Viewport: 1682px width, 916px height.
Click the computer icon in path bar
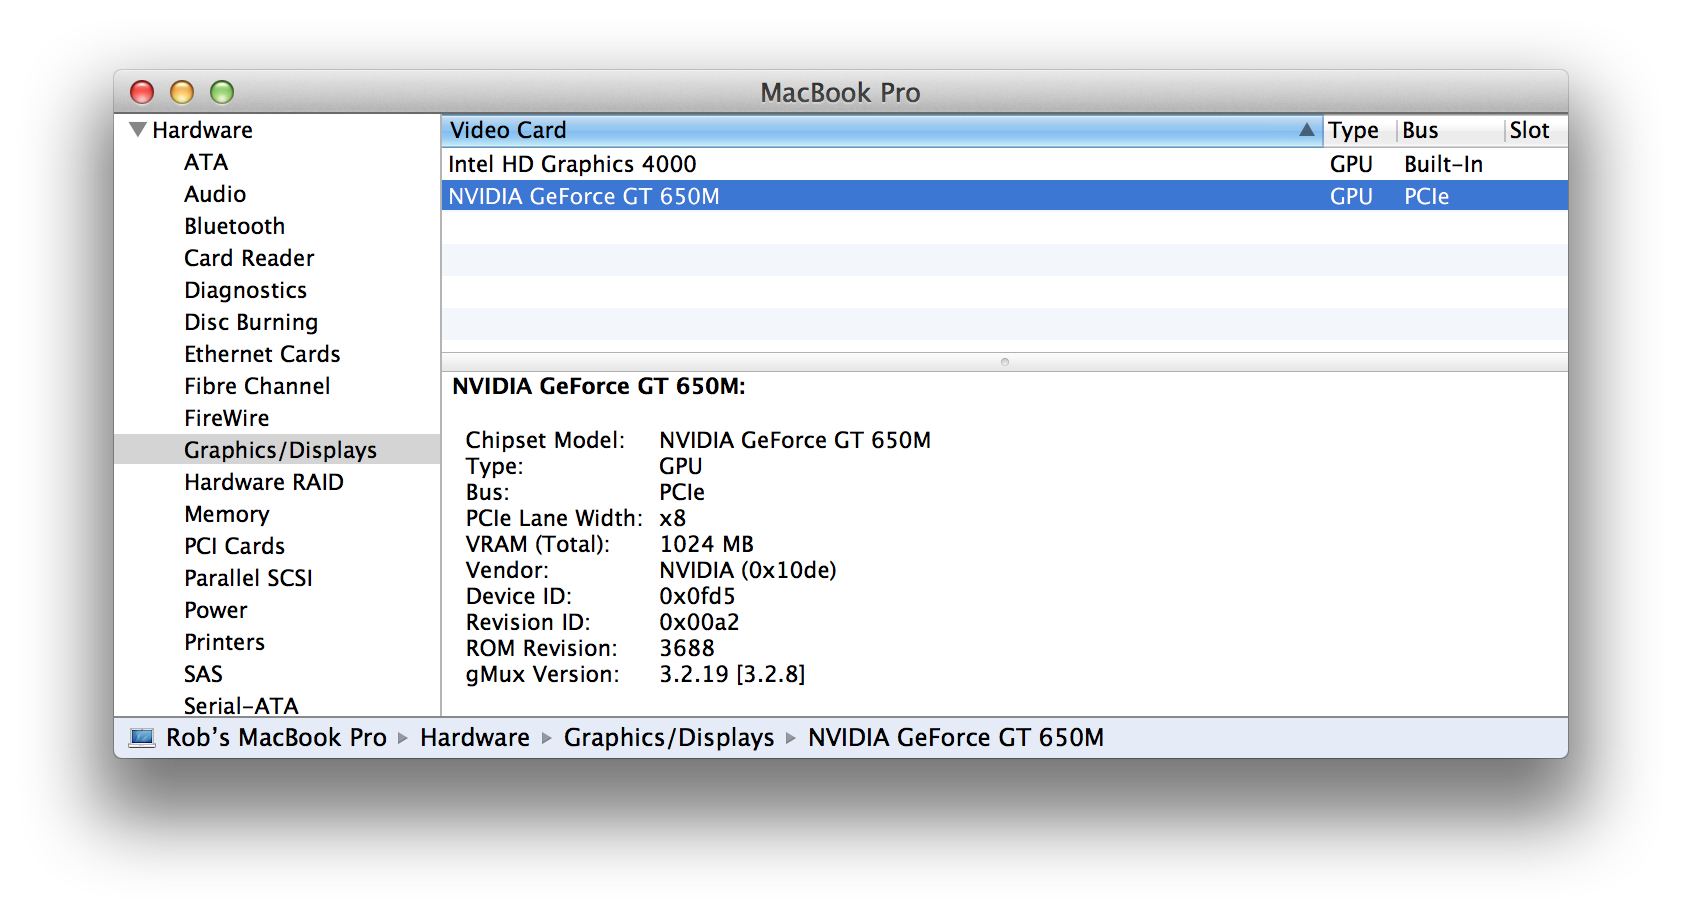coord(142,738)
